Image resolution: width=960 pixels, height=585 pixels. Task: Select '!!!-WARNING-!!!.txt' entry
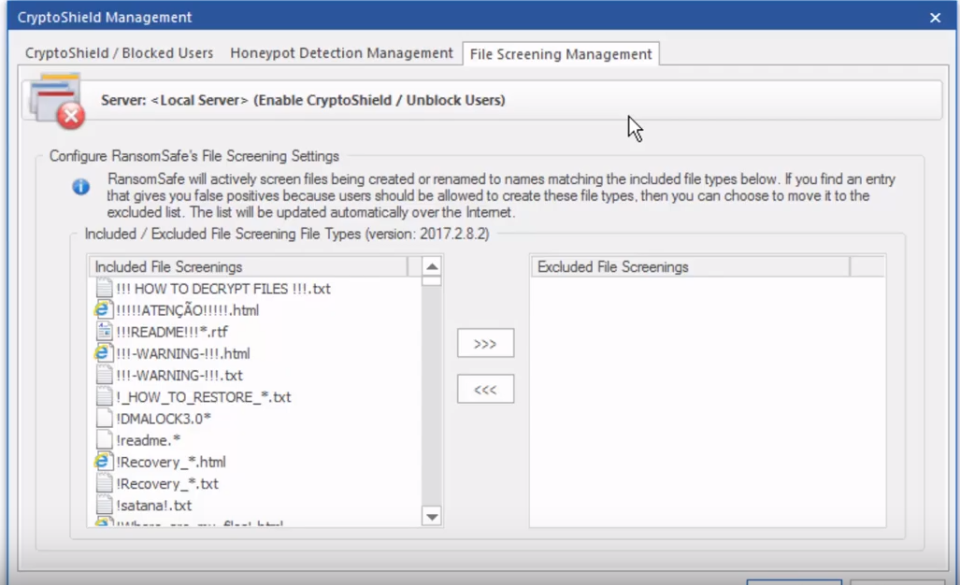[x=170, y=376]
